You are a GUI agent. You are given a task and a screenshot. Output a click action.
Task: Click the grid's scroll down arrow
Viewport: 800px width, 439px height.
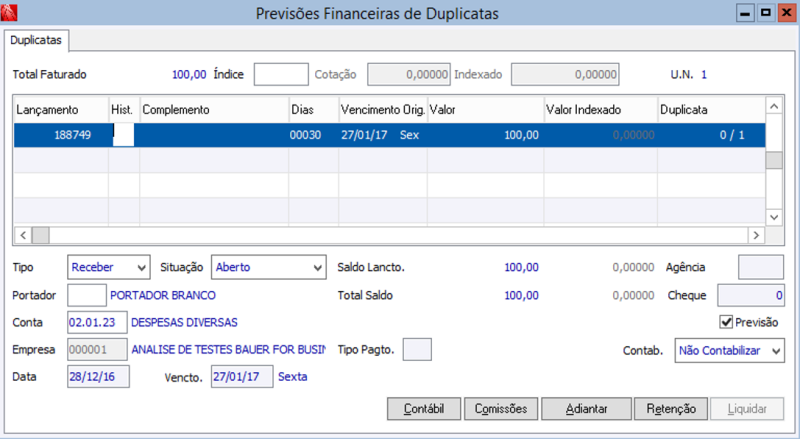774,217
